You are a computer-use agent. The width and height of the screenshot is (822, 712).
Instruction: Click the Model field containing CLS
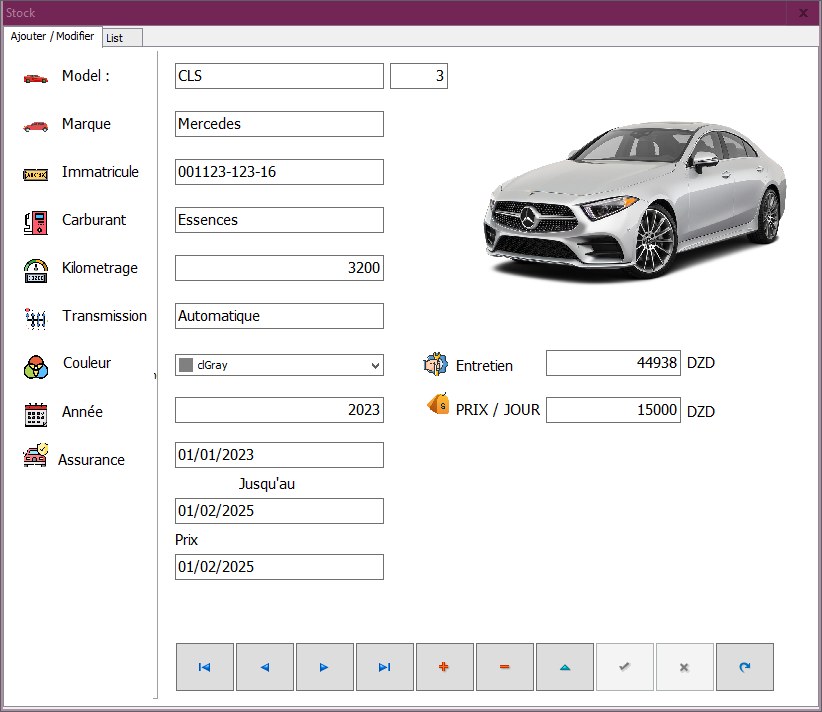click(279, 76)
